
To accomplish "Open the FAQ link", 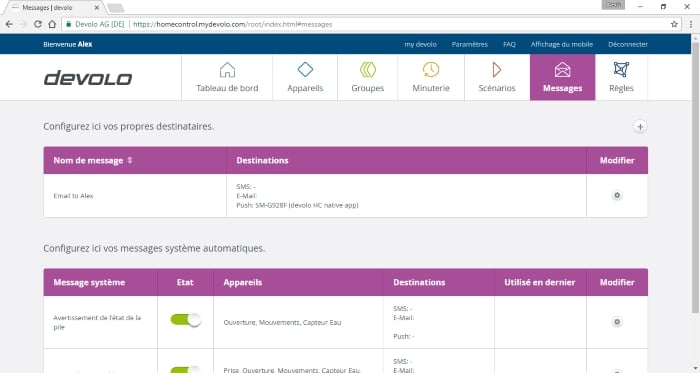I will [x=509, y=44].
